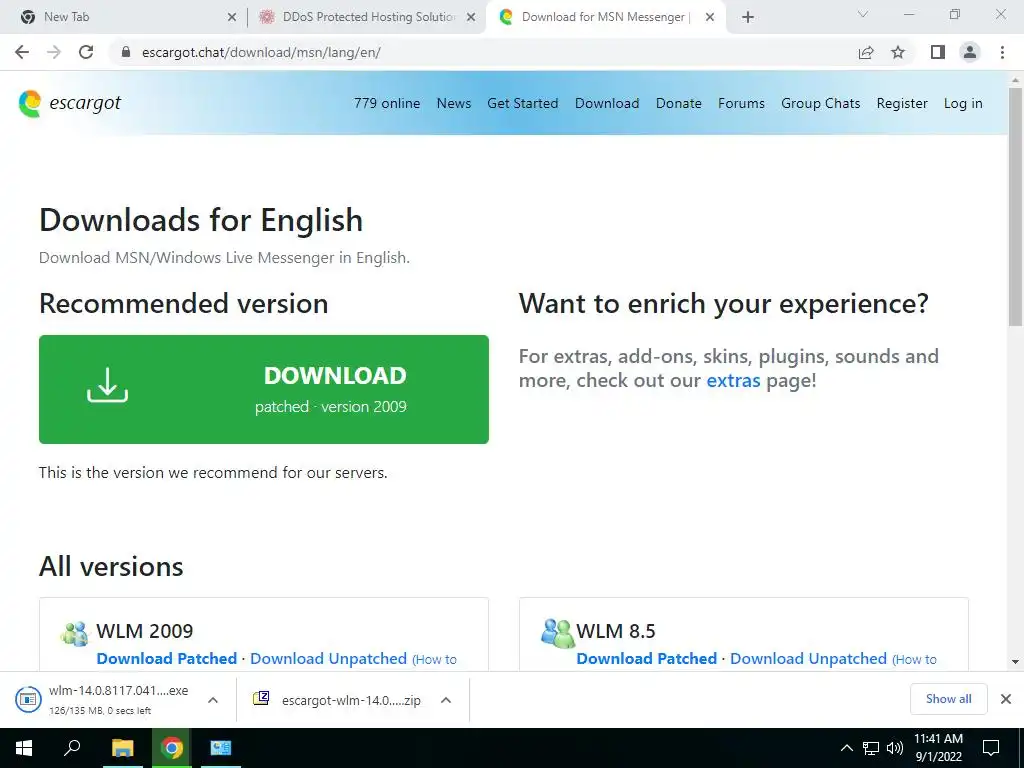Open the Chrome profile avatar

[970, 52]
